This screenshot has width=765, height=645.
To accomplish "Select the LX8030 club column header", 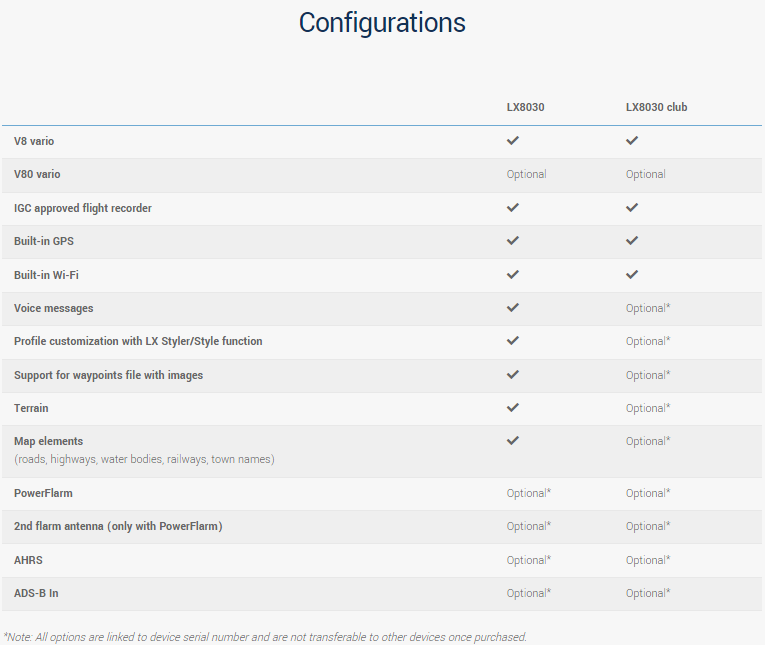I will pyautogui.click(x=656, y=107).
